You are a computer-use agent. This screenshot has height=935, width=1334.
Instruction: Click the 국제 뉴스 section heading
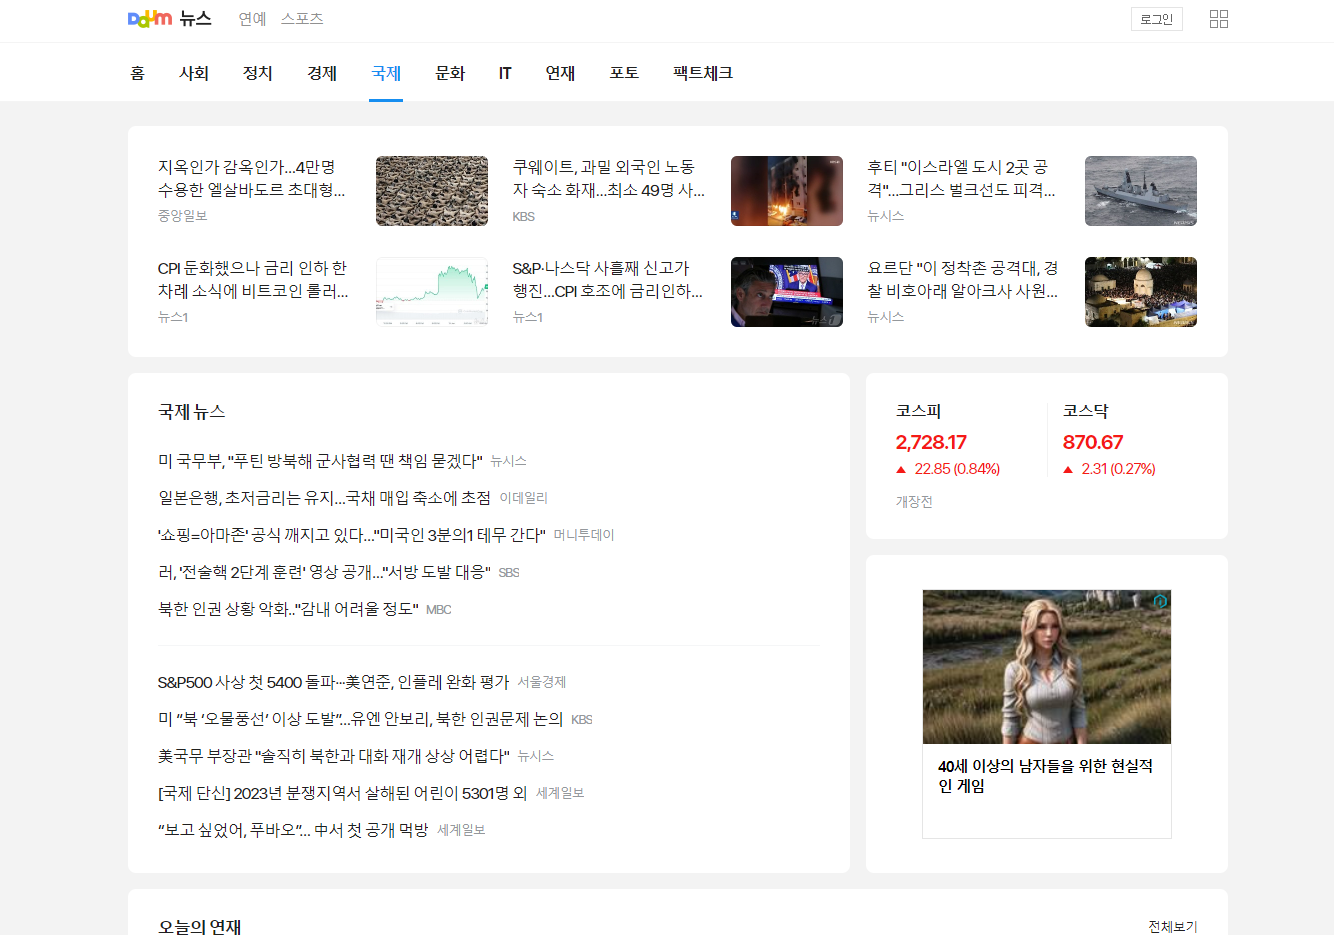coord(192,412)
